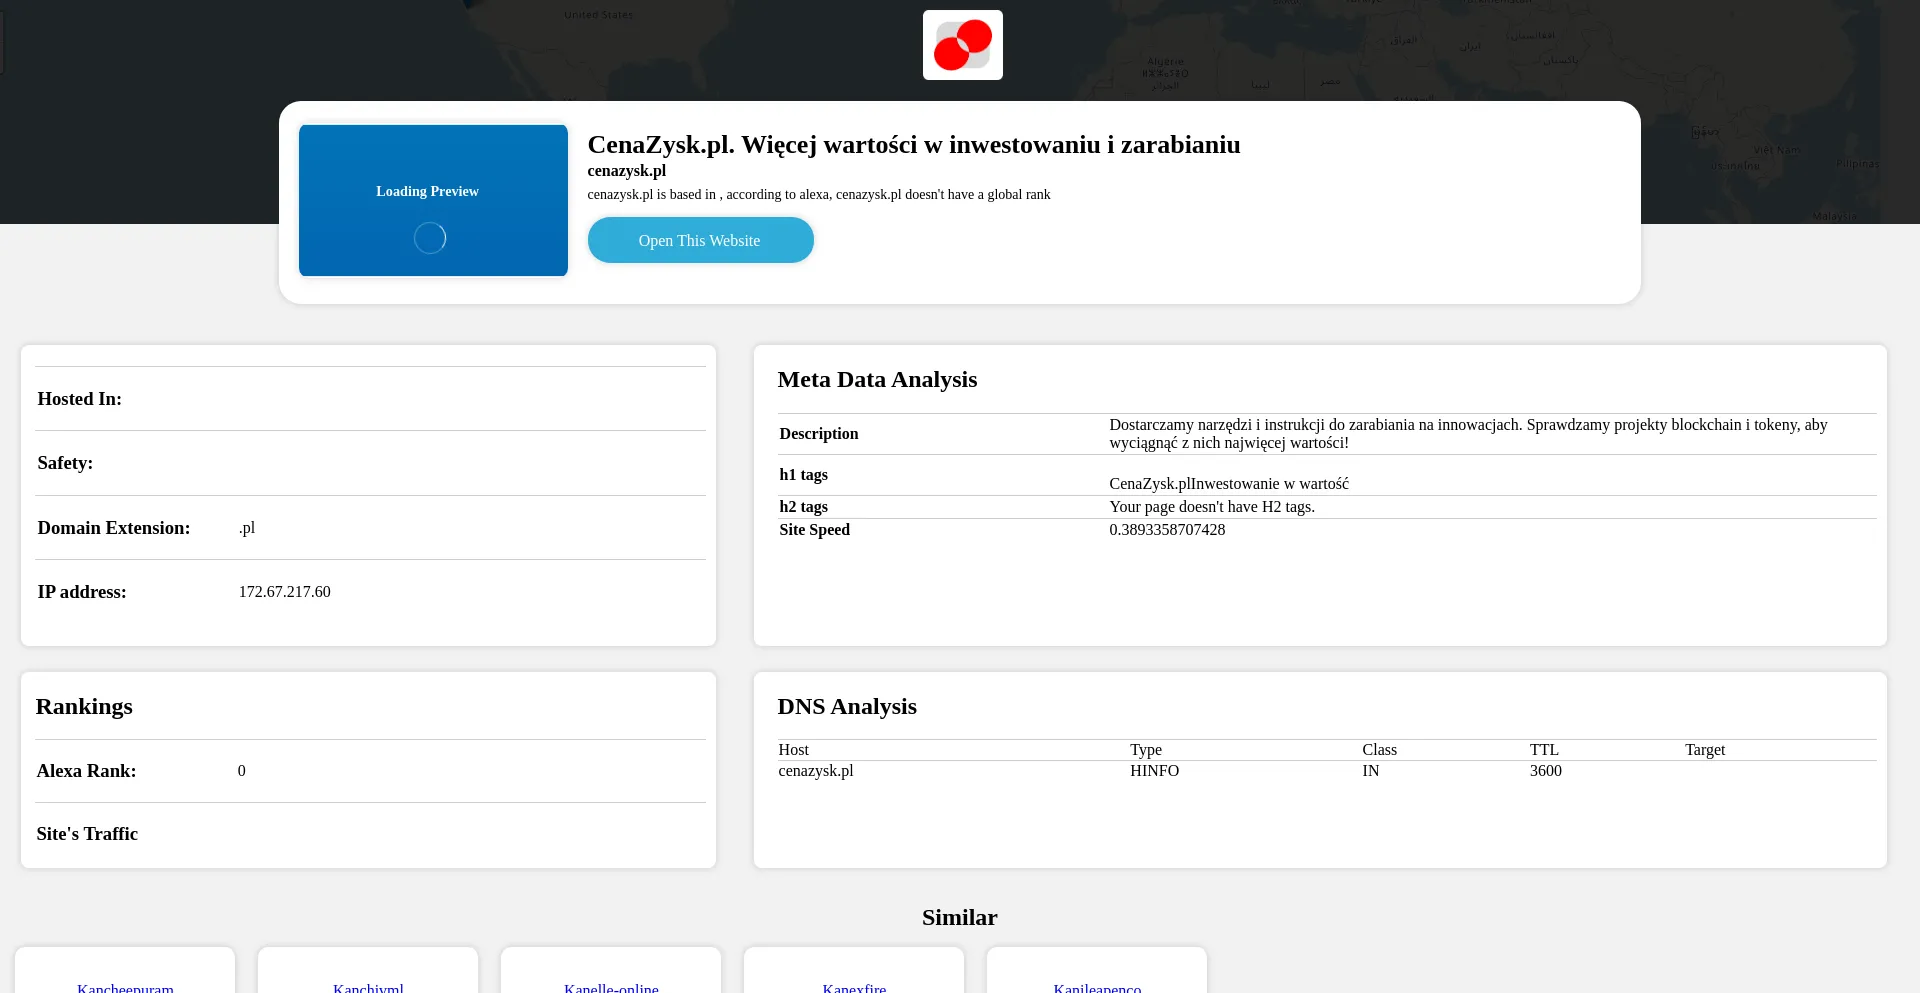1920x993 pixels.
Task: Click the Similar section heading
Action: [959, 917]
